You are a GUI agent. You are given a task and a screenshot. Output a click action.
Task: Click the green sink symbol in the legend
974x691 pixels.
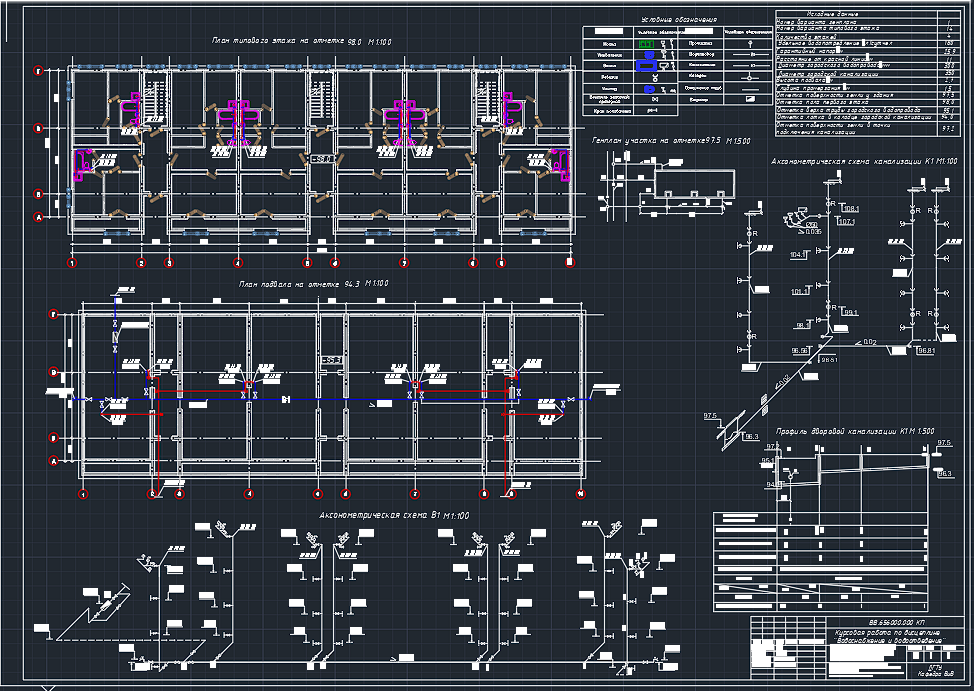point(645,45)
